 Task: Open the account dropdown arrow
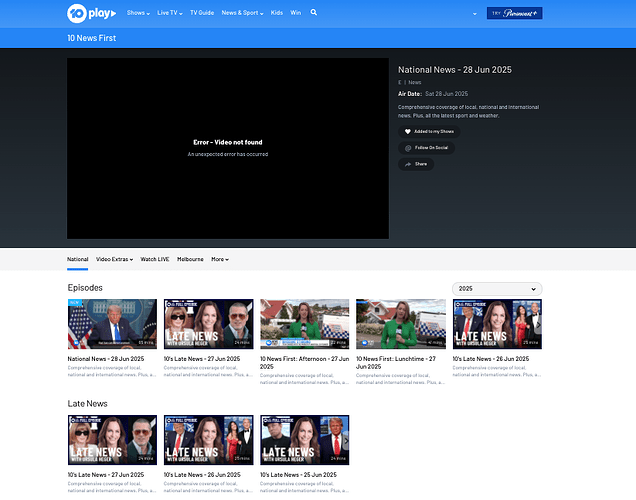(x=475, y=14)
